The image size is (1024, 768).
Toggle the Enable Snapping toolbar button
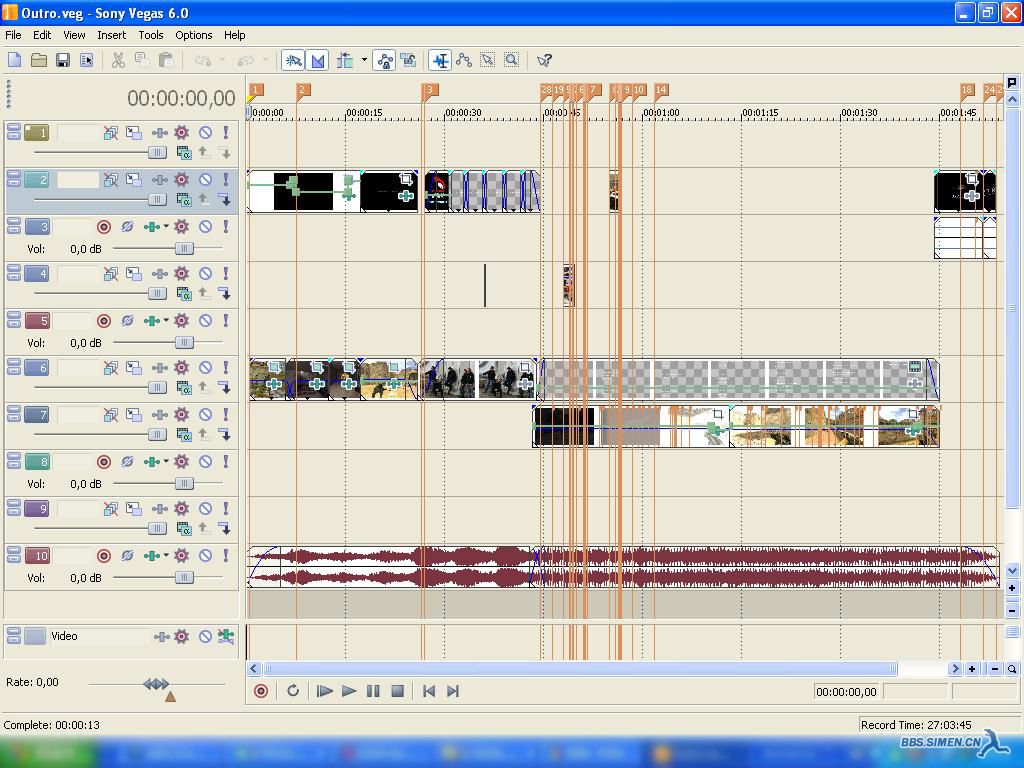click(293, 61)
